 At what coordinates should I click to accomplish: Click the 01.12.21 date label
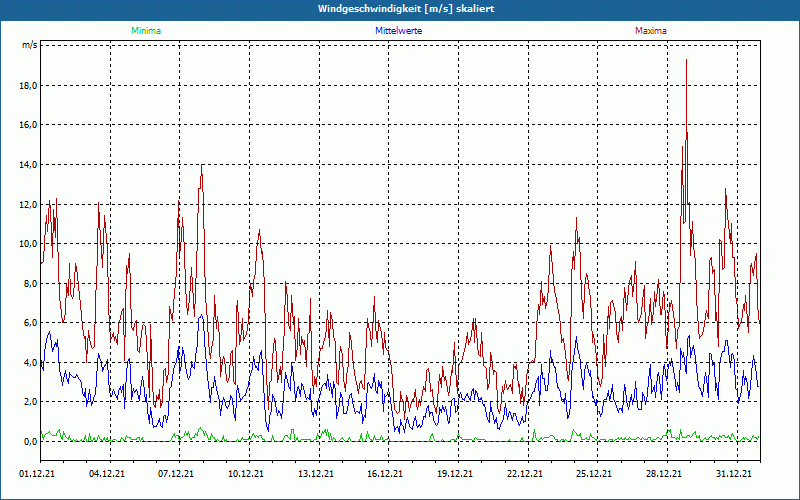(x=37, y=474)
